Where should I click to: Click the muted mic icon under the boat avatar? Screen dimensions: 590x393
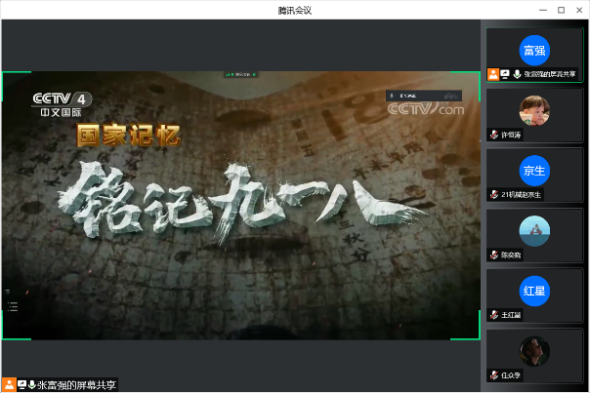[x=494, y=255]
